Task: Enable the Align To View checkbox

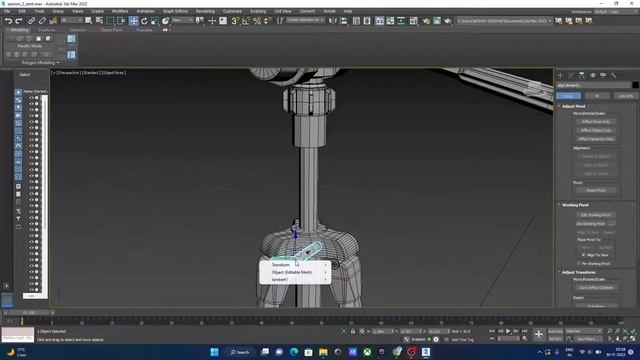Action: point(584,255)
